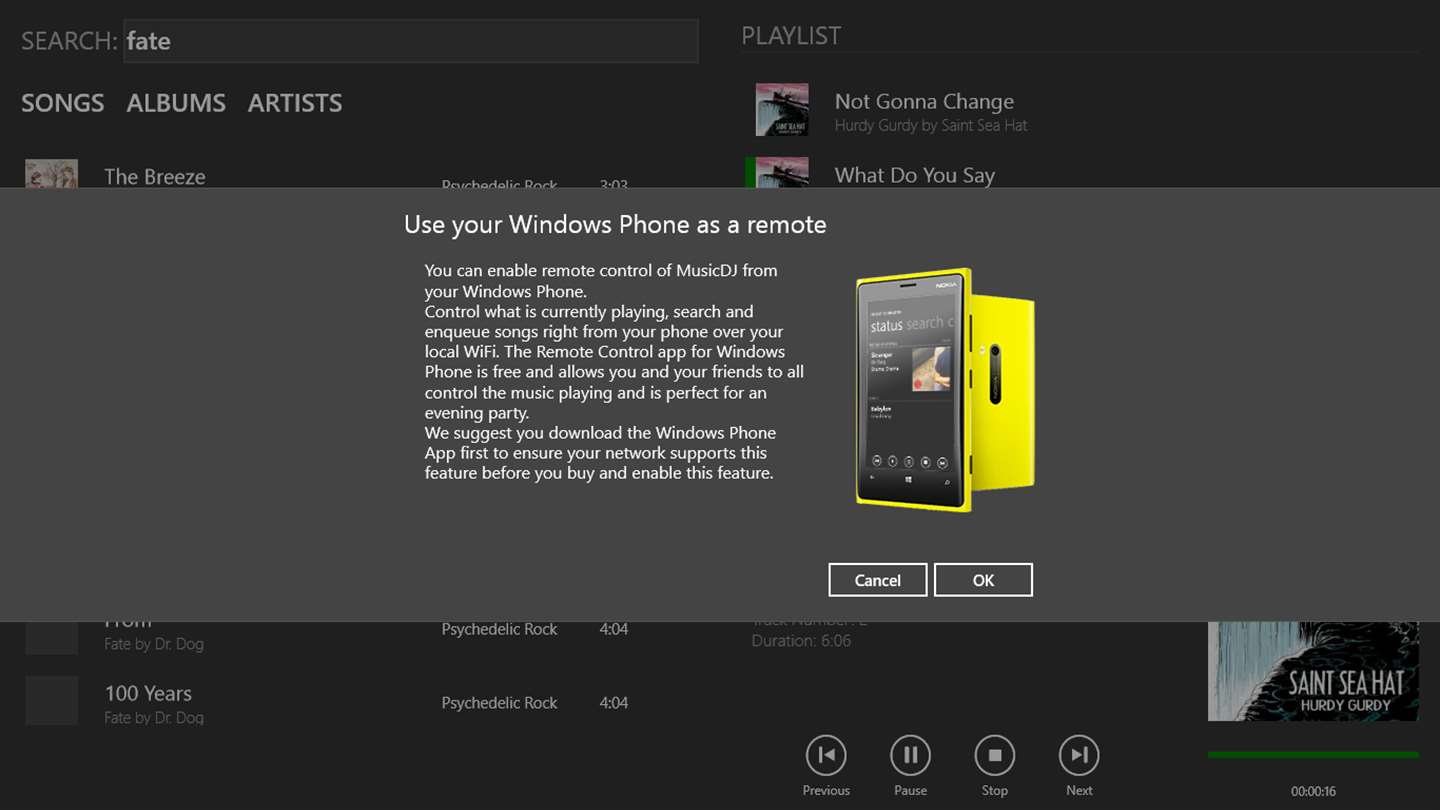Click the Saint Sea Hat now-playing cover
Image resolution: width=1440 pixels, height=810 pixels.
point(1313,671)
